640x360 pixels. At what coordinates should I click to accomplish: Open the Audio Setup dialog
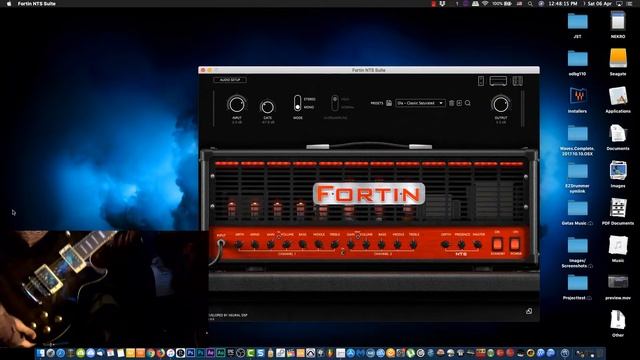[230, 80]
